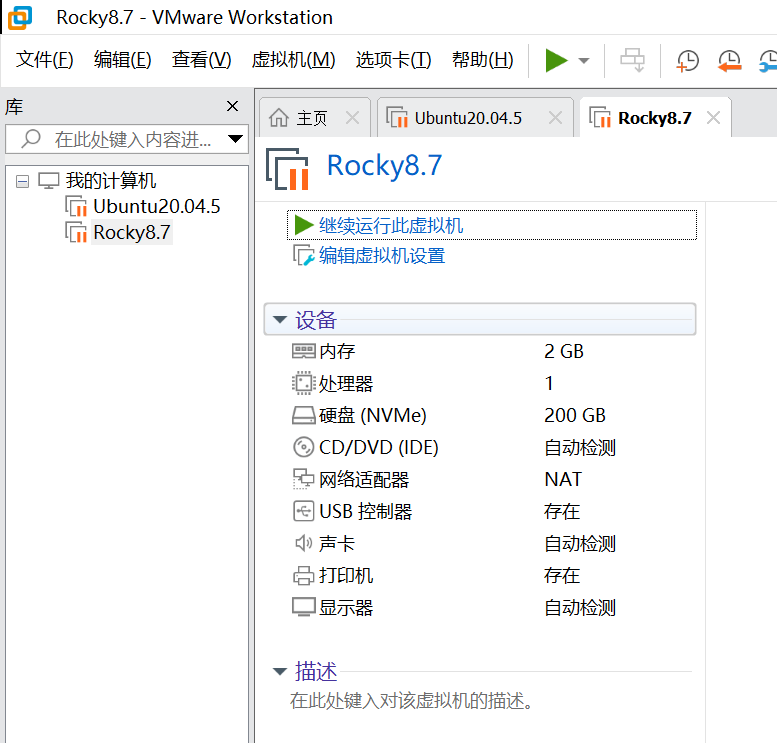Click the CD/DVD (IDE) device label

coord(379,447)
